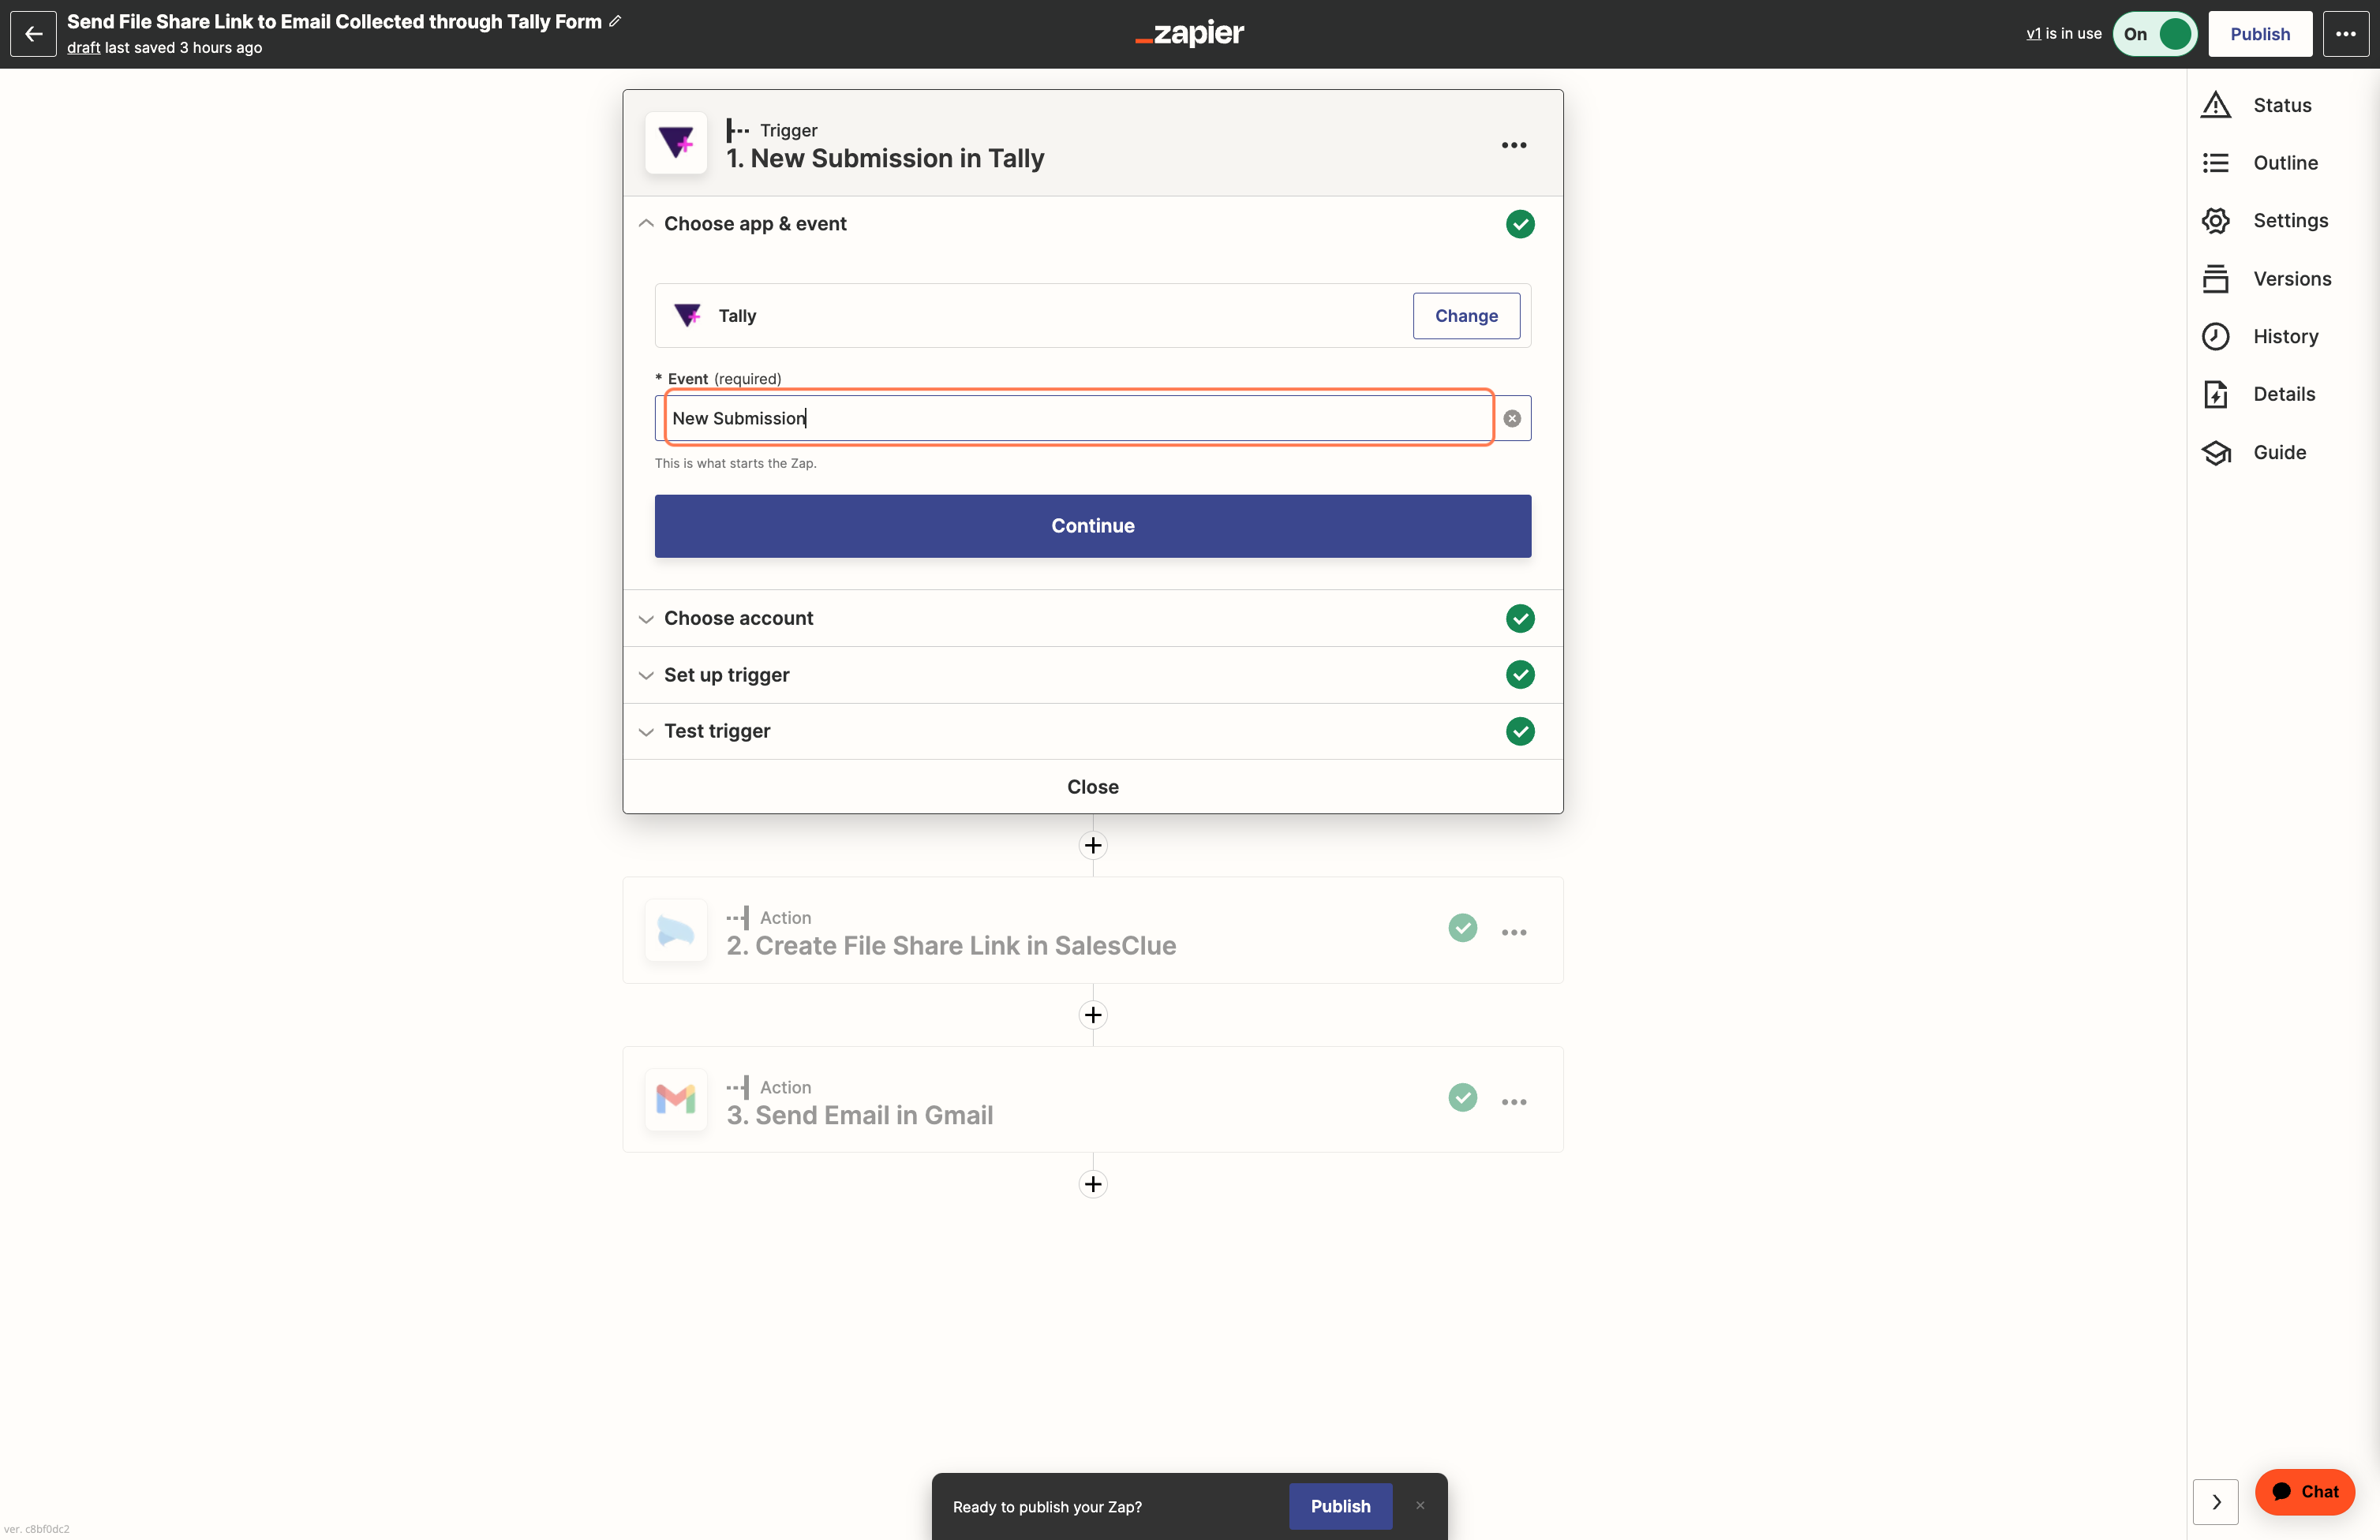The height and width of the screenshot is (1540, 2380).
Task: Click Publish in the bottom prompt
Action: coord(1340,1506)
